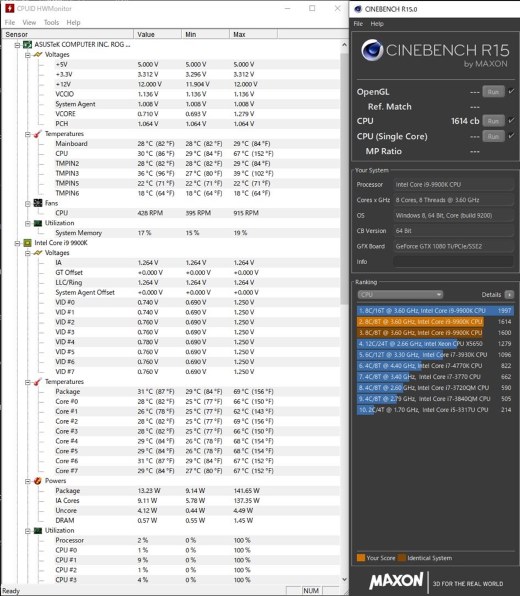
Task: Toggle the CPU (Single Core) test checkmark
Action: [511, 136]
